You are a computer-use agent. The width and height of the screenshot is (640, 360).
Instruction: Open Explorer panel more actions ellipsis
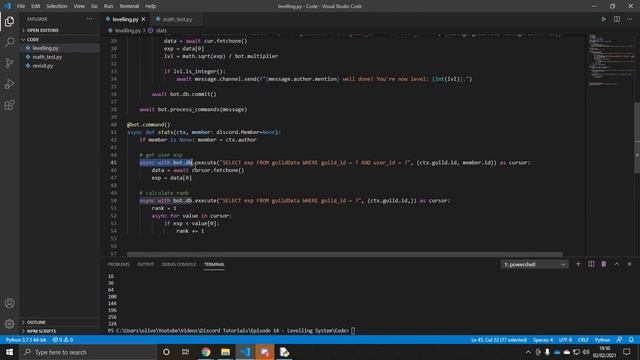point(89,19)
